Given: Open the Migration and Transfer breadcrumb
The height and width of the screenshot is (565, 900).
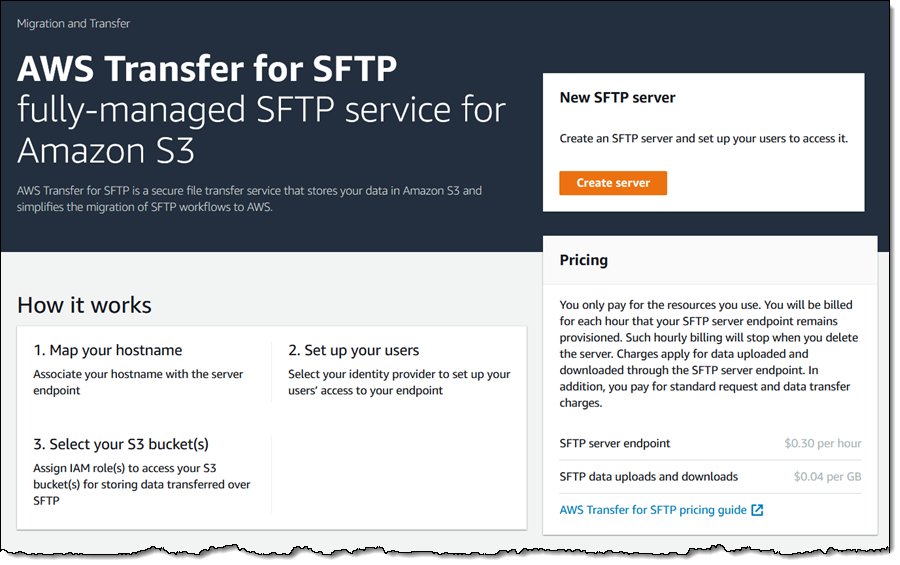Looking at the screenshot, I should [73, 24].
